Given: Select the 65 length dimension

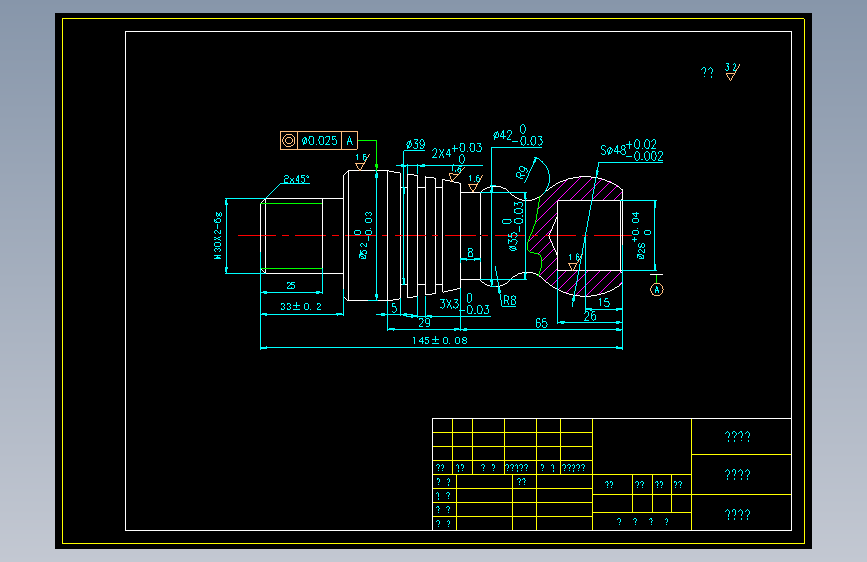Looking at the screenshot, I should tap(541, 323).
